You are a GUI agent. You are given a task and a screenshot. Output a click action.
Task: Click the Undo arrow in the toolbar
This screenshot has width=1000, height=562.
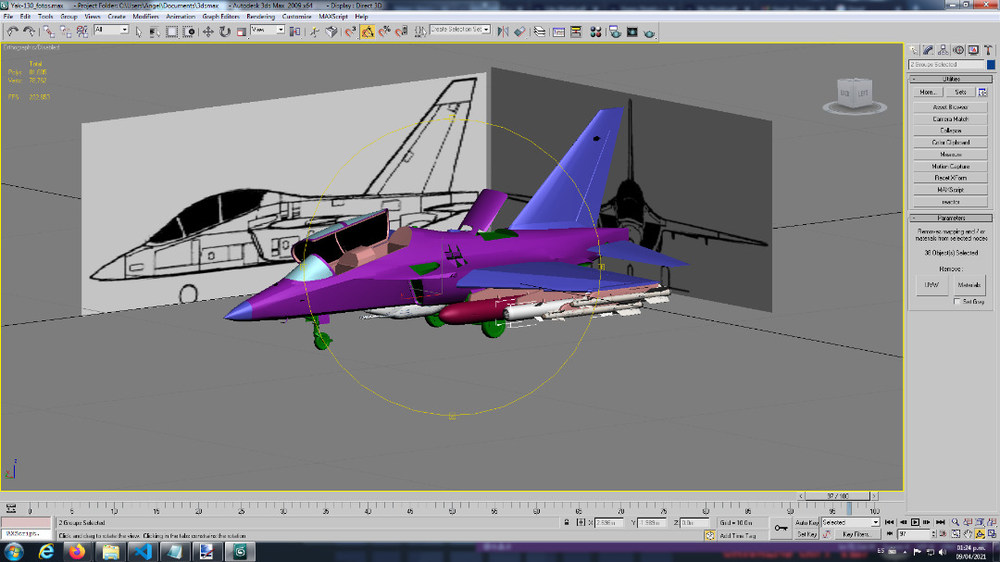pos(12,31)
